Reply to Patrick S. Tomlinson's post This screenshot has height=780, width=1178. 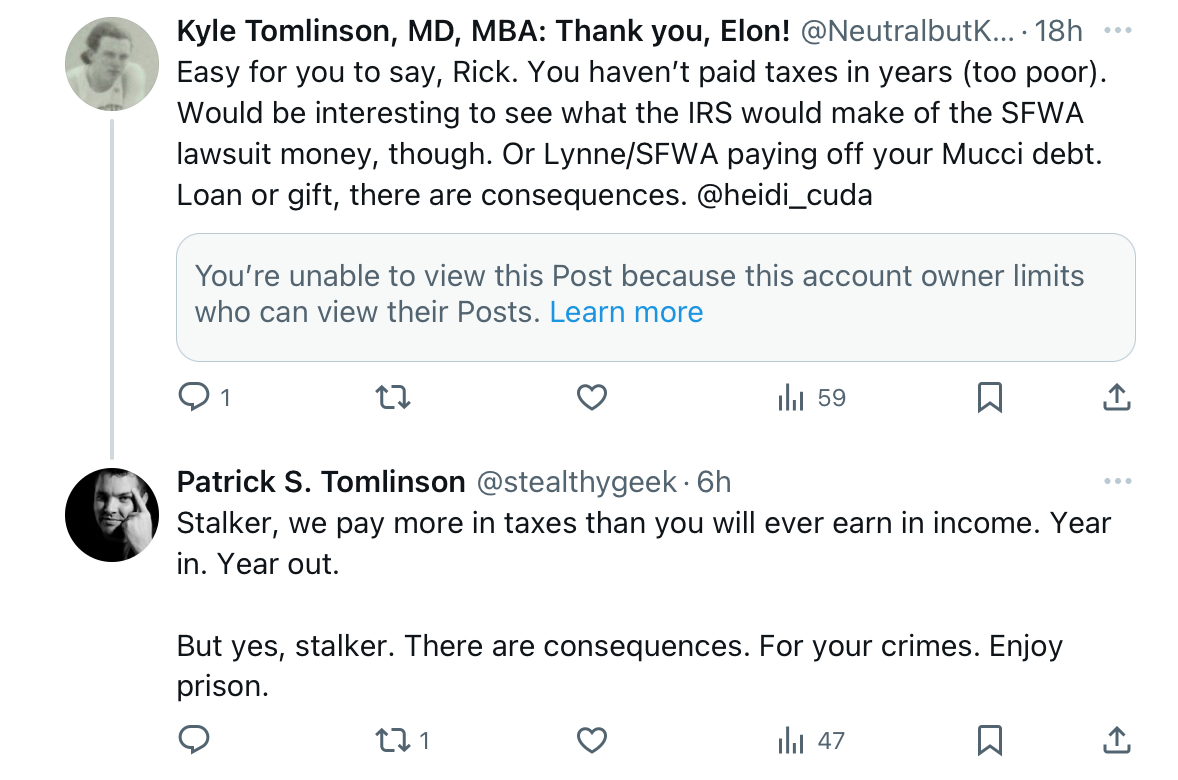point(194,740)
